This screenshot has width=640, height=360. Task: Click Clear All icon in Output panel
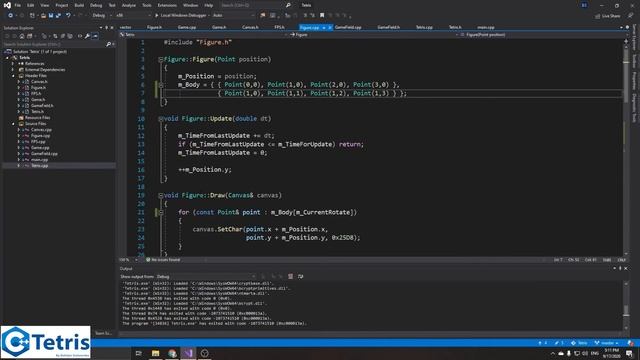pyautogui.click(x=291, y=276)
